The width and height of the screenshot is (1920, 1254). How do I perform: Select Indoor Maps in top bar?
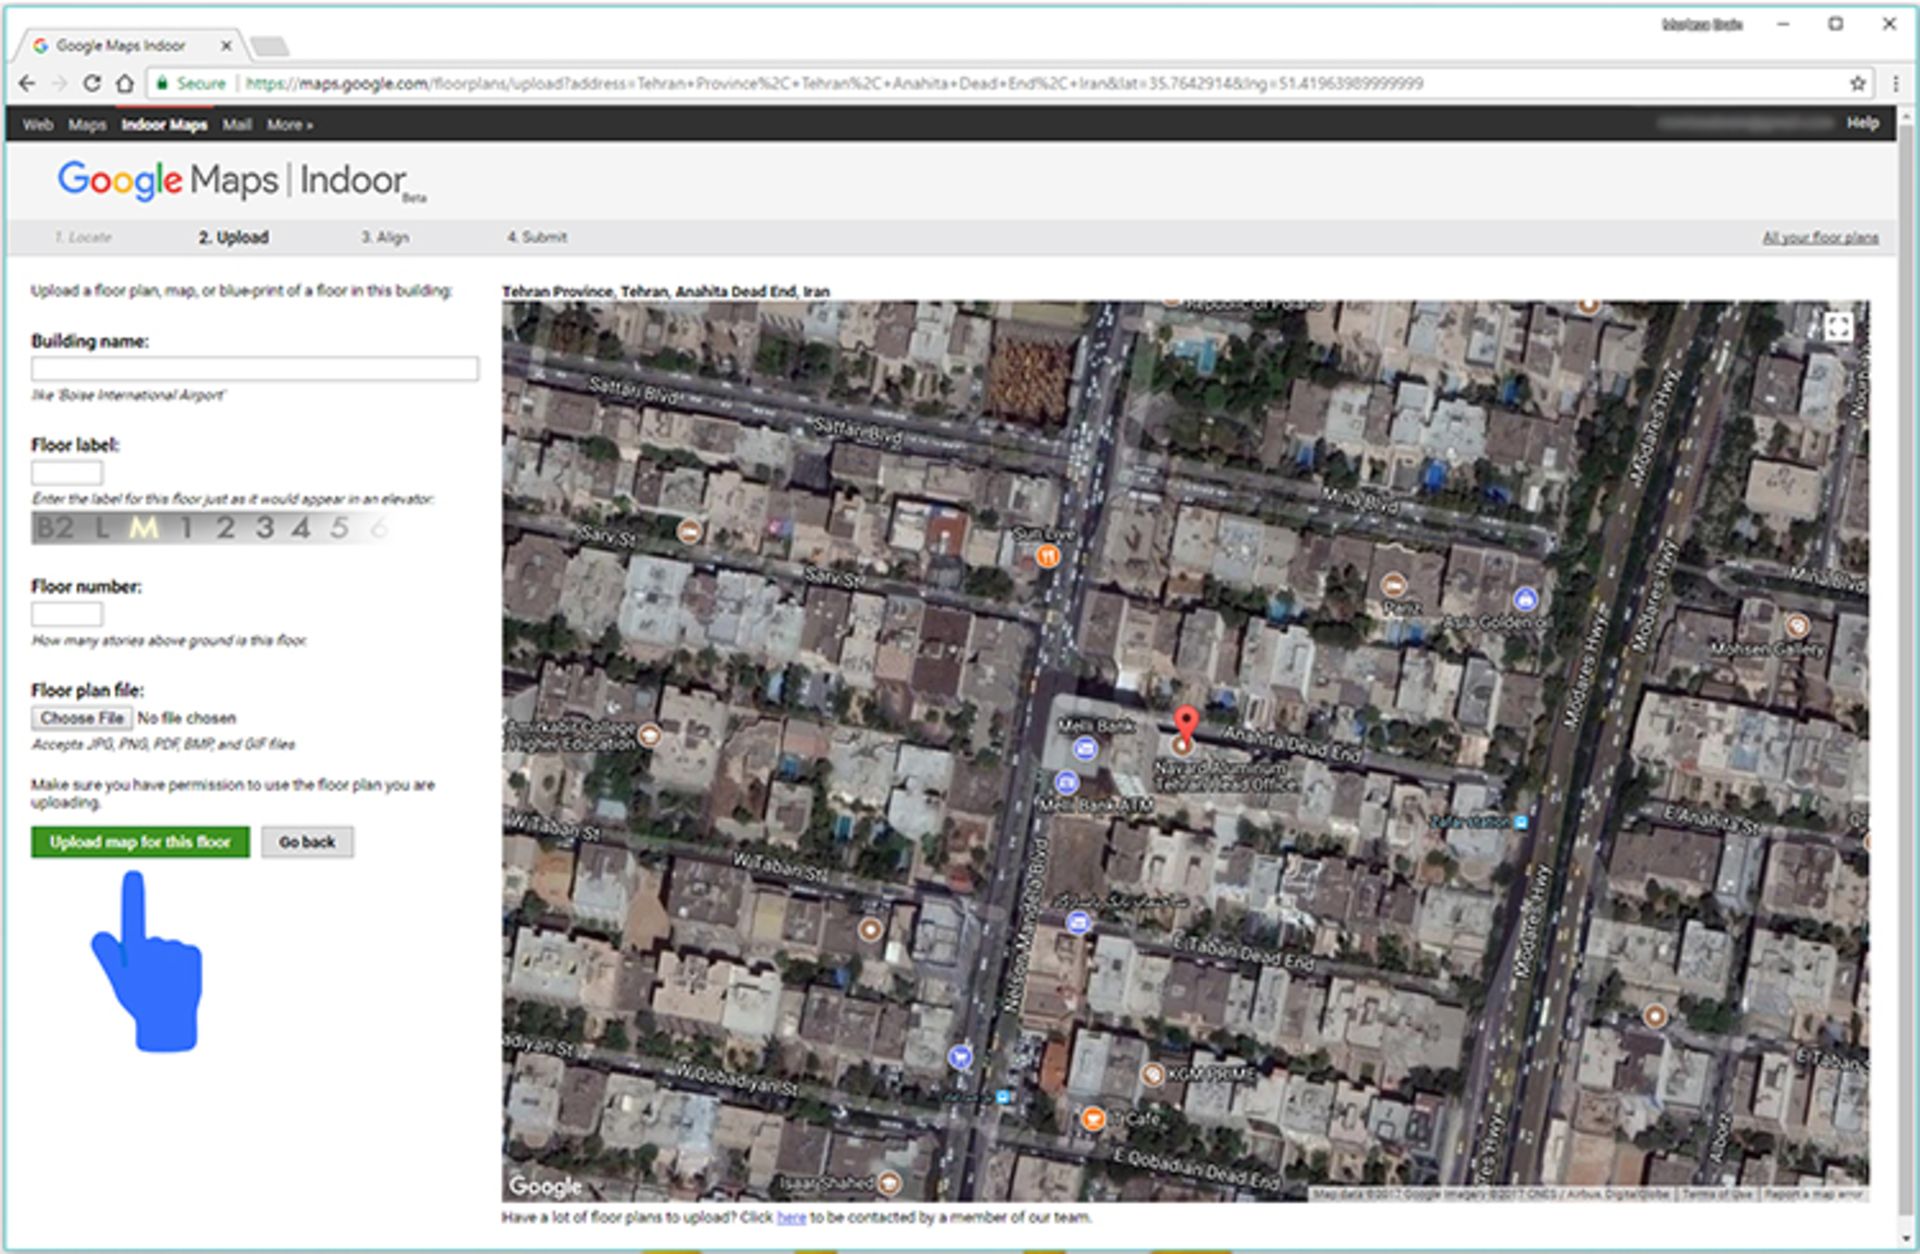(164, 125)
